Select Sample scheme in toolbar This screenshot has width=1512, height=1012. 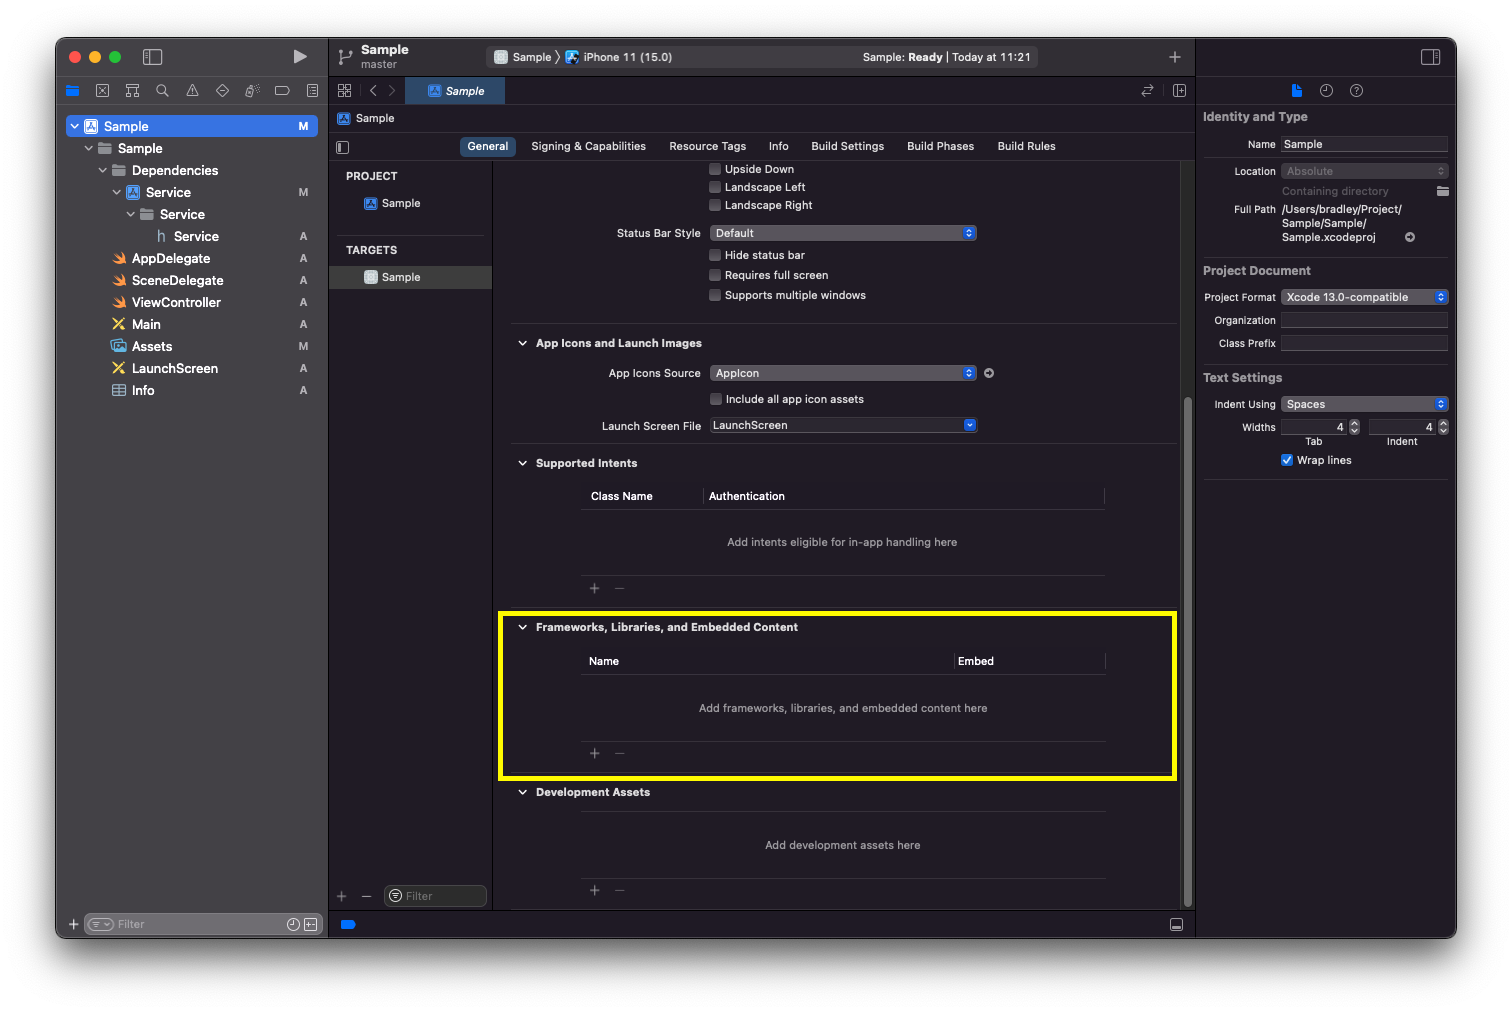click(523, 57)
